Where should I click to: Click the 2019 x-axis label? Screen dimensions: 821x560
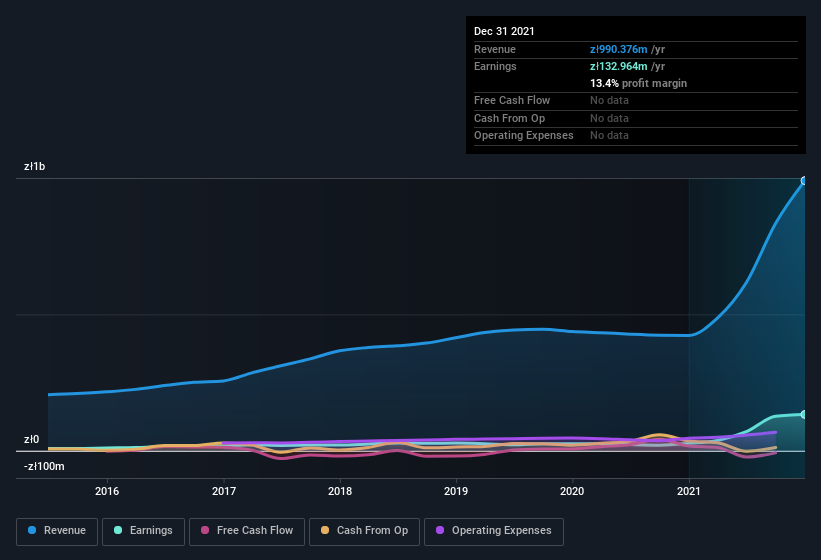click(x=456, y=491)
